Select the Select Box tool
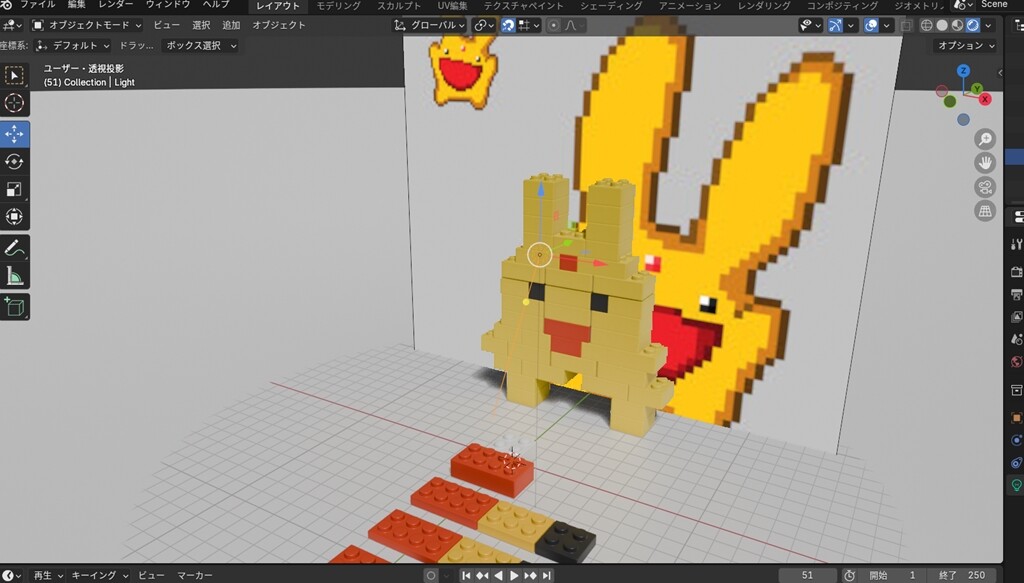 pos(14,76)
